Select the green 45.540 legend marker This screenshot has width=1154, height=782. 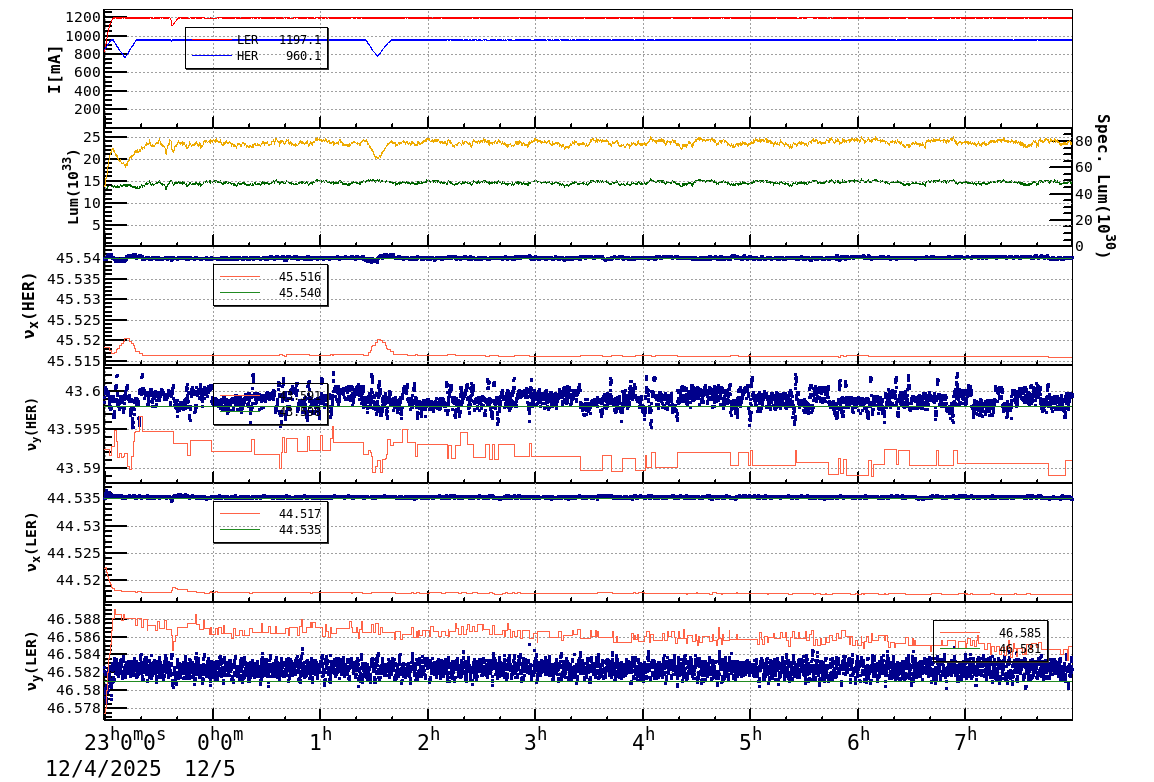click(240, 292)
